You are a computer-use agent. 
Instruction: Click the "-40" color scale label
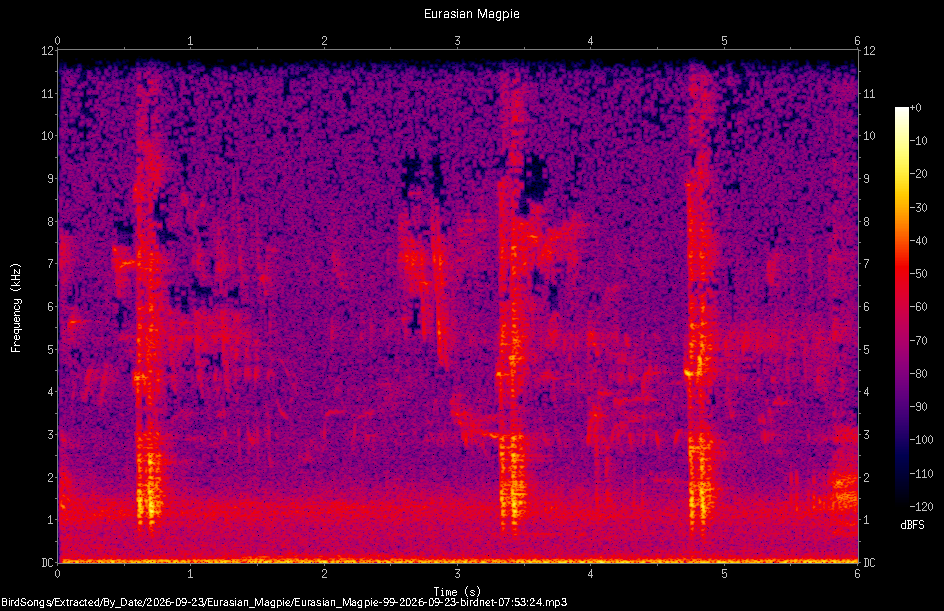[918, 241]
